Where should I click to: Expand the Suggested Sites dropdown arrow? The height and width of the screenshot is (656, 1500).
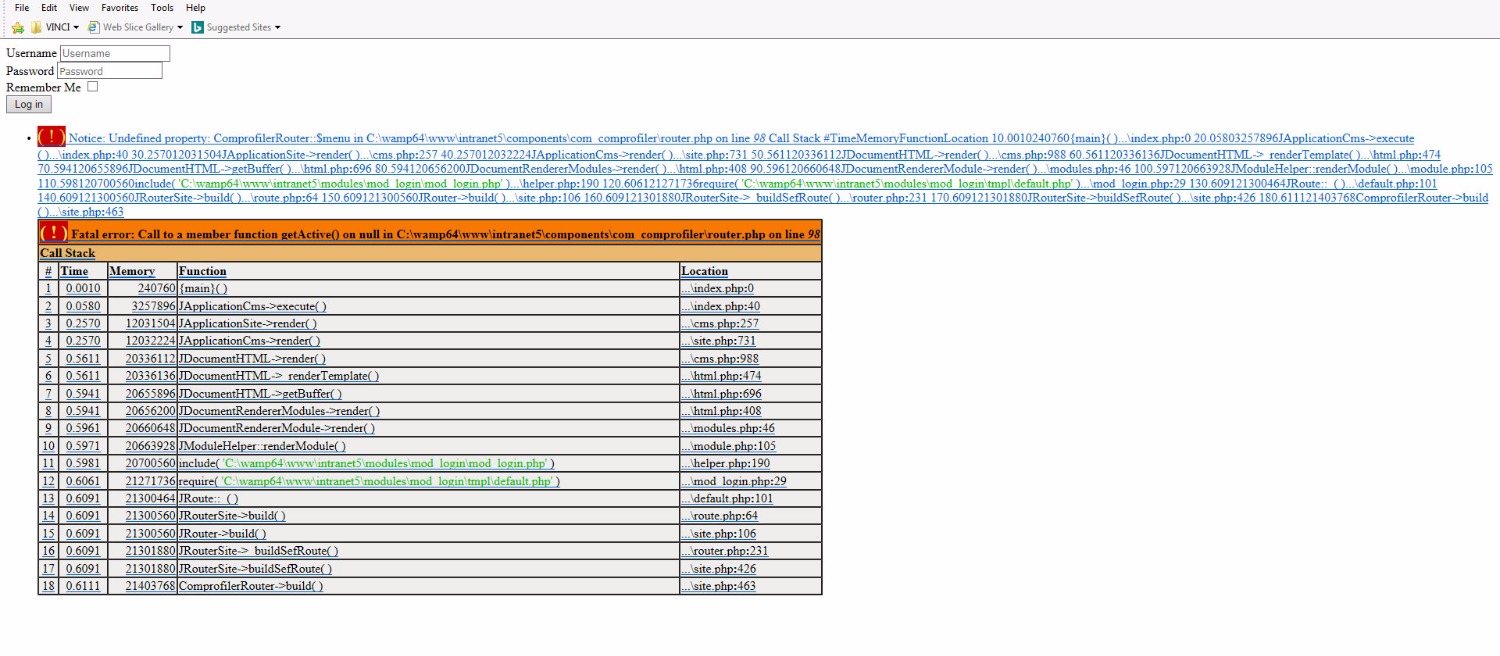[277, 27]
